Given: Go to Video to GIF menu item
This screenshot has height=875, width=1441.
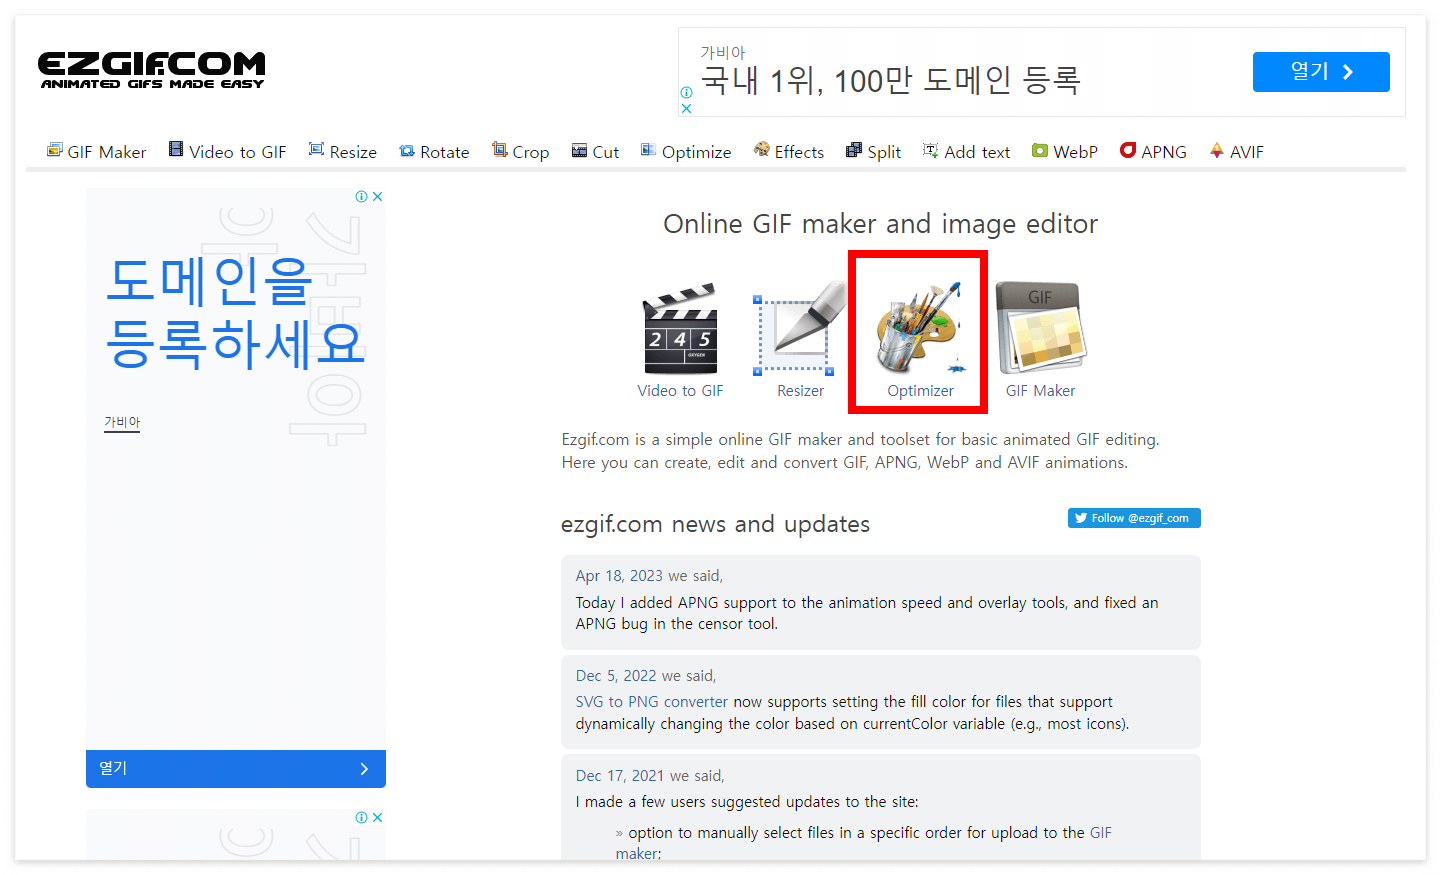Looking at the screenshot, I should coord(227,151).
